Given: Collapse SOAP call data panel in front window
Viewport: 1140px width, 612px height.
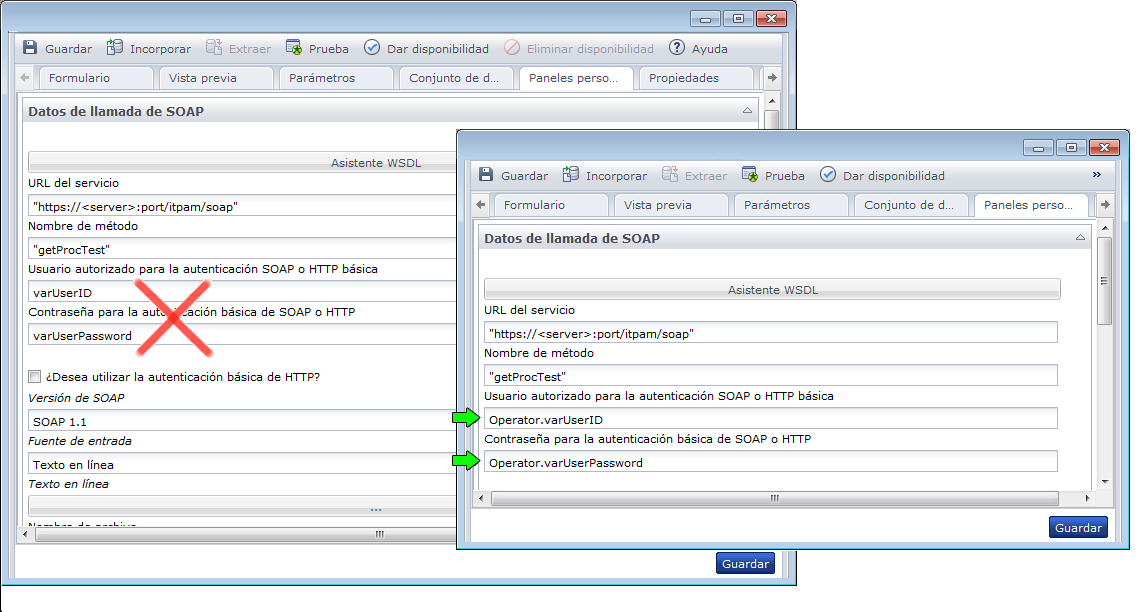Looking at the screenshot, I should click(x=1080, y=238).
